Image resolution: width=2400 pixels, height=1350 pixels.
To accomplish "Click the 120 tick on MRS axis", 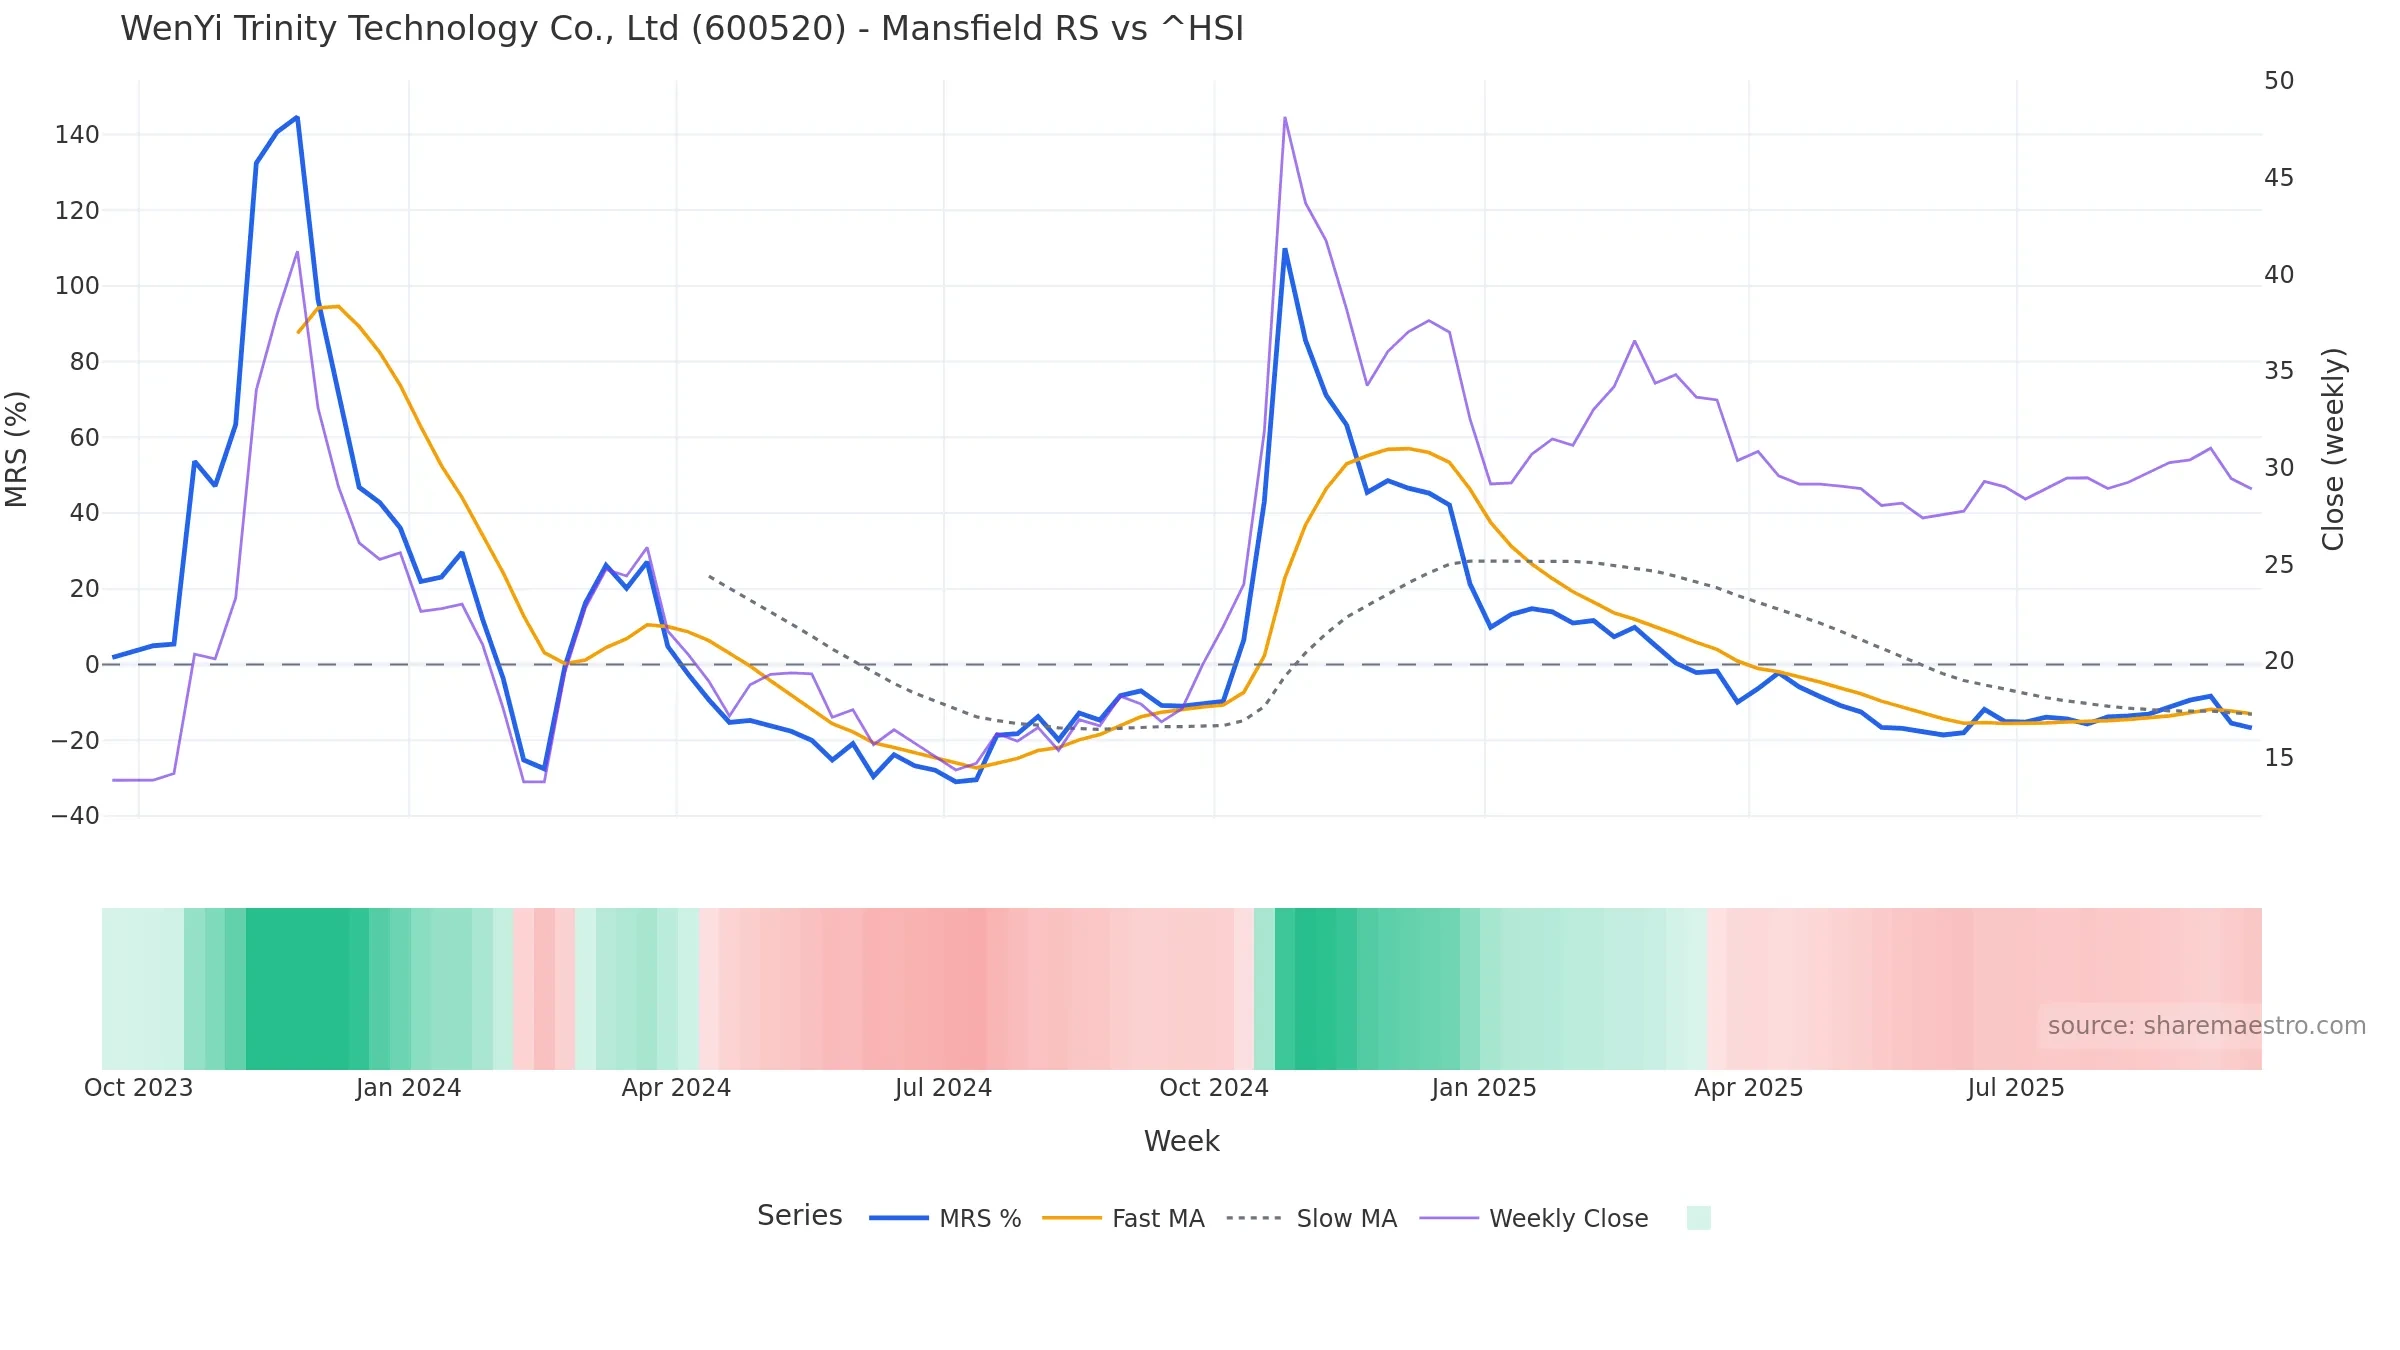I will tap(77, 211).
